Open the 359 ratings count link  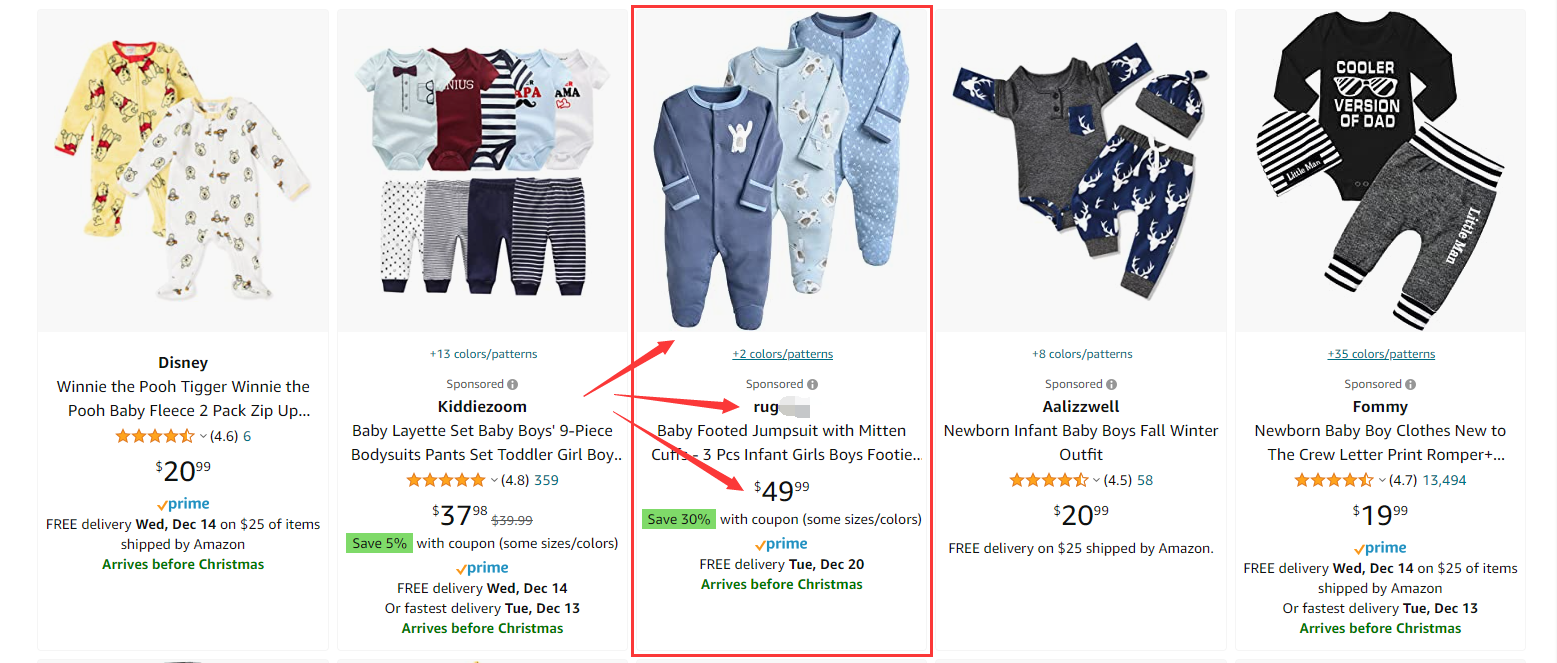[546, 481]
